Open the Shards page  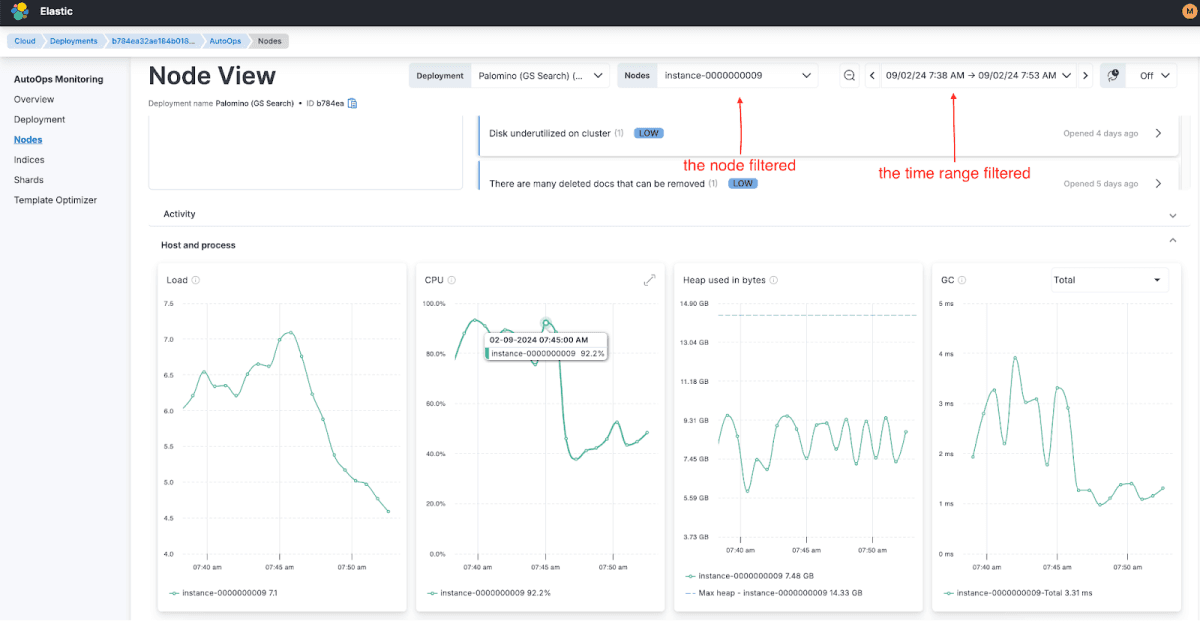26,179
